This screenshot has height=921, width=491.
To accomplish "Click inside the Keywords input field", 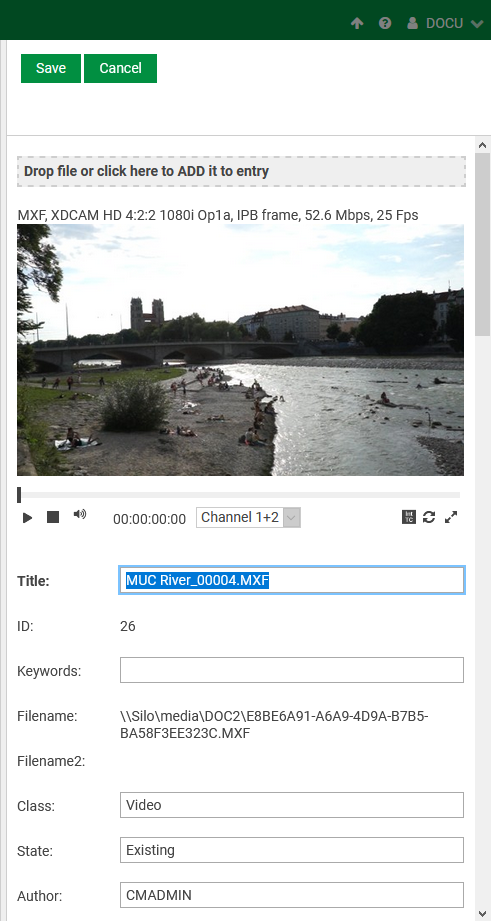I will pyautogui.click(x=292, y=670).
